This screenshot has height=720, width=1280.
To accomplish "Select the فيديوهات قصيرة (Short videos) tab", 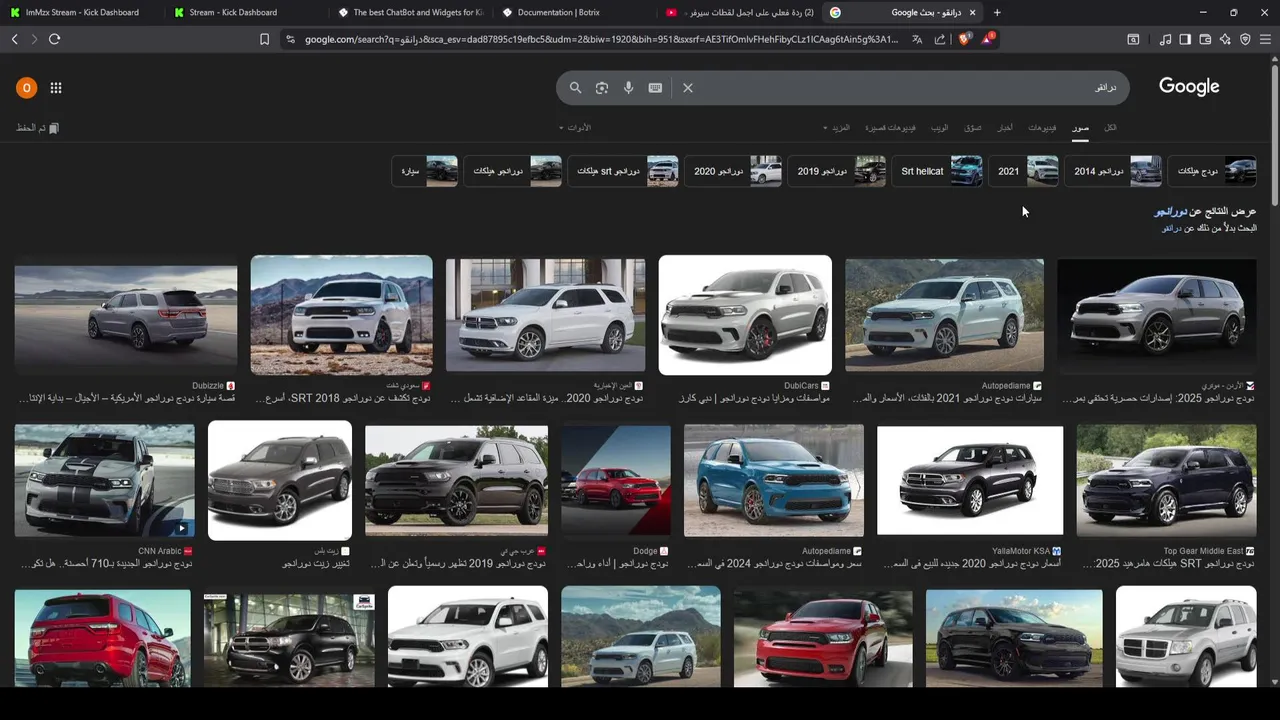I will pos(890,128).
